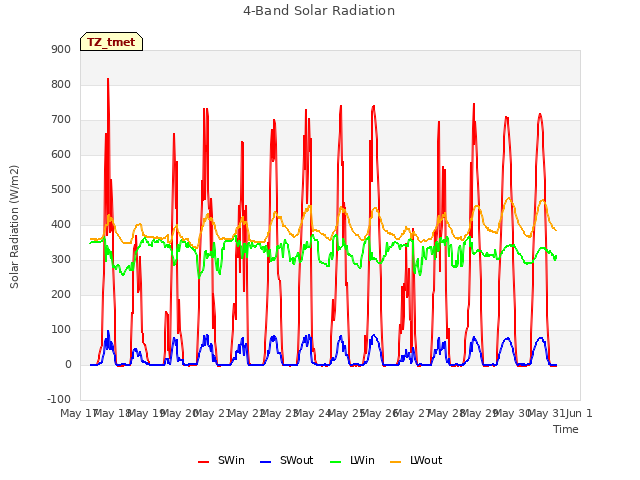Viewport: 640px width, 480px height.
Task: Click the 200 y-axis tick label
Action: tap(61, 294)
